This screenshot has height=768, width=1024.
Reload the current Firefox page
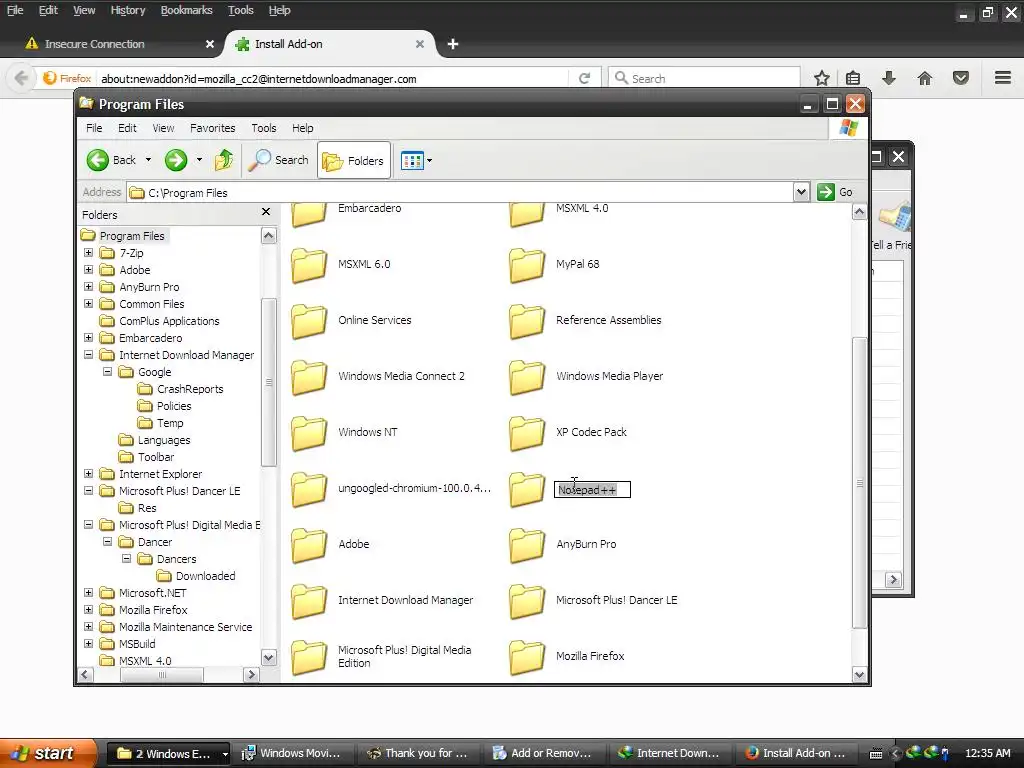click(584, 78)
